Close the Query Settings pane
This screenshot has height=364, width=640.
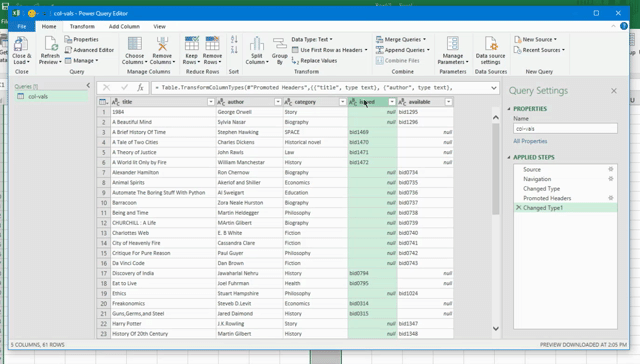(x=614, y=91)
